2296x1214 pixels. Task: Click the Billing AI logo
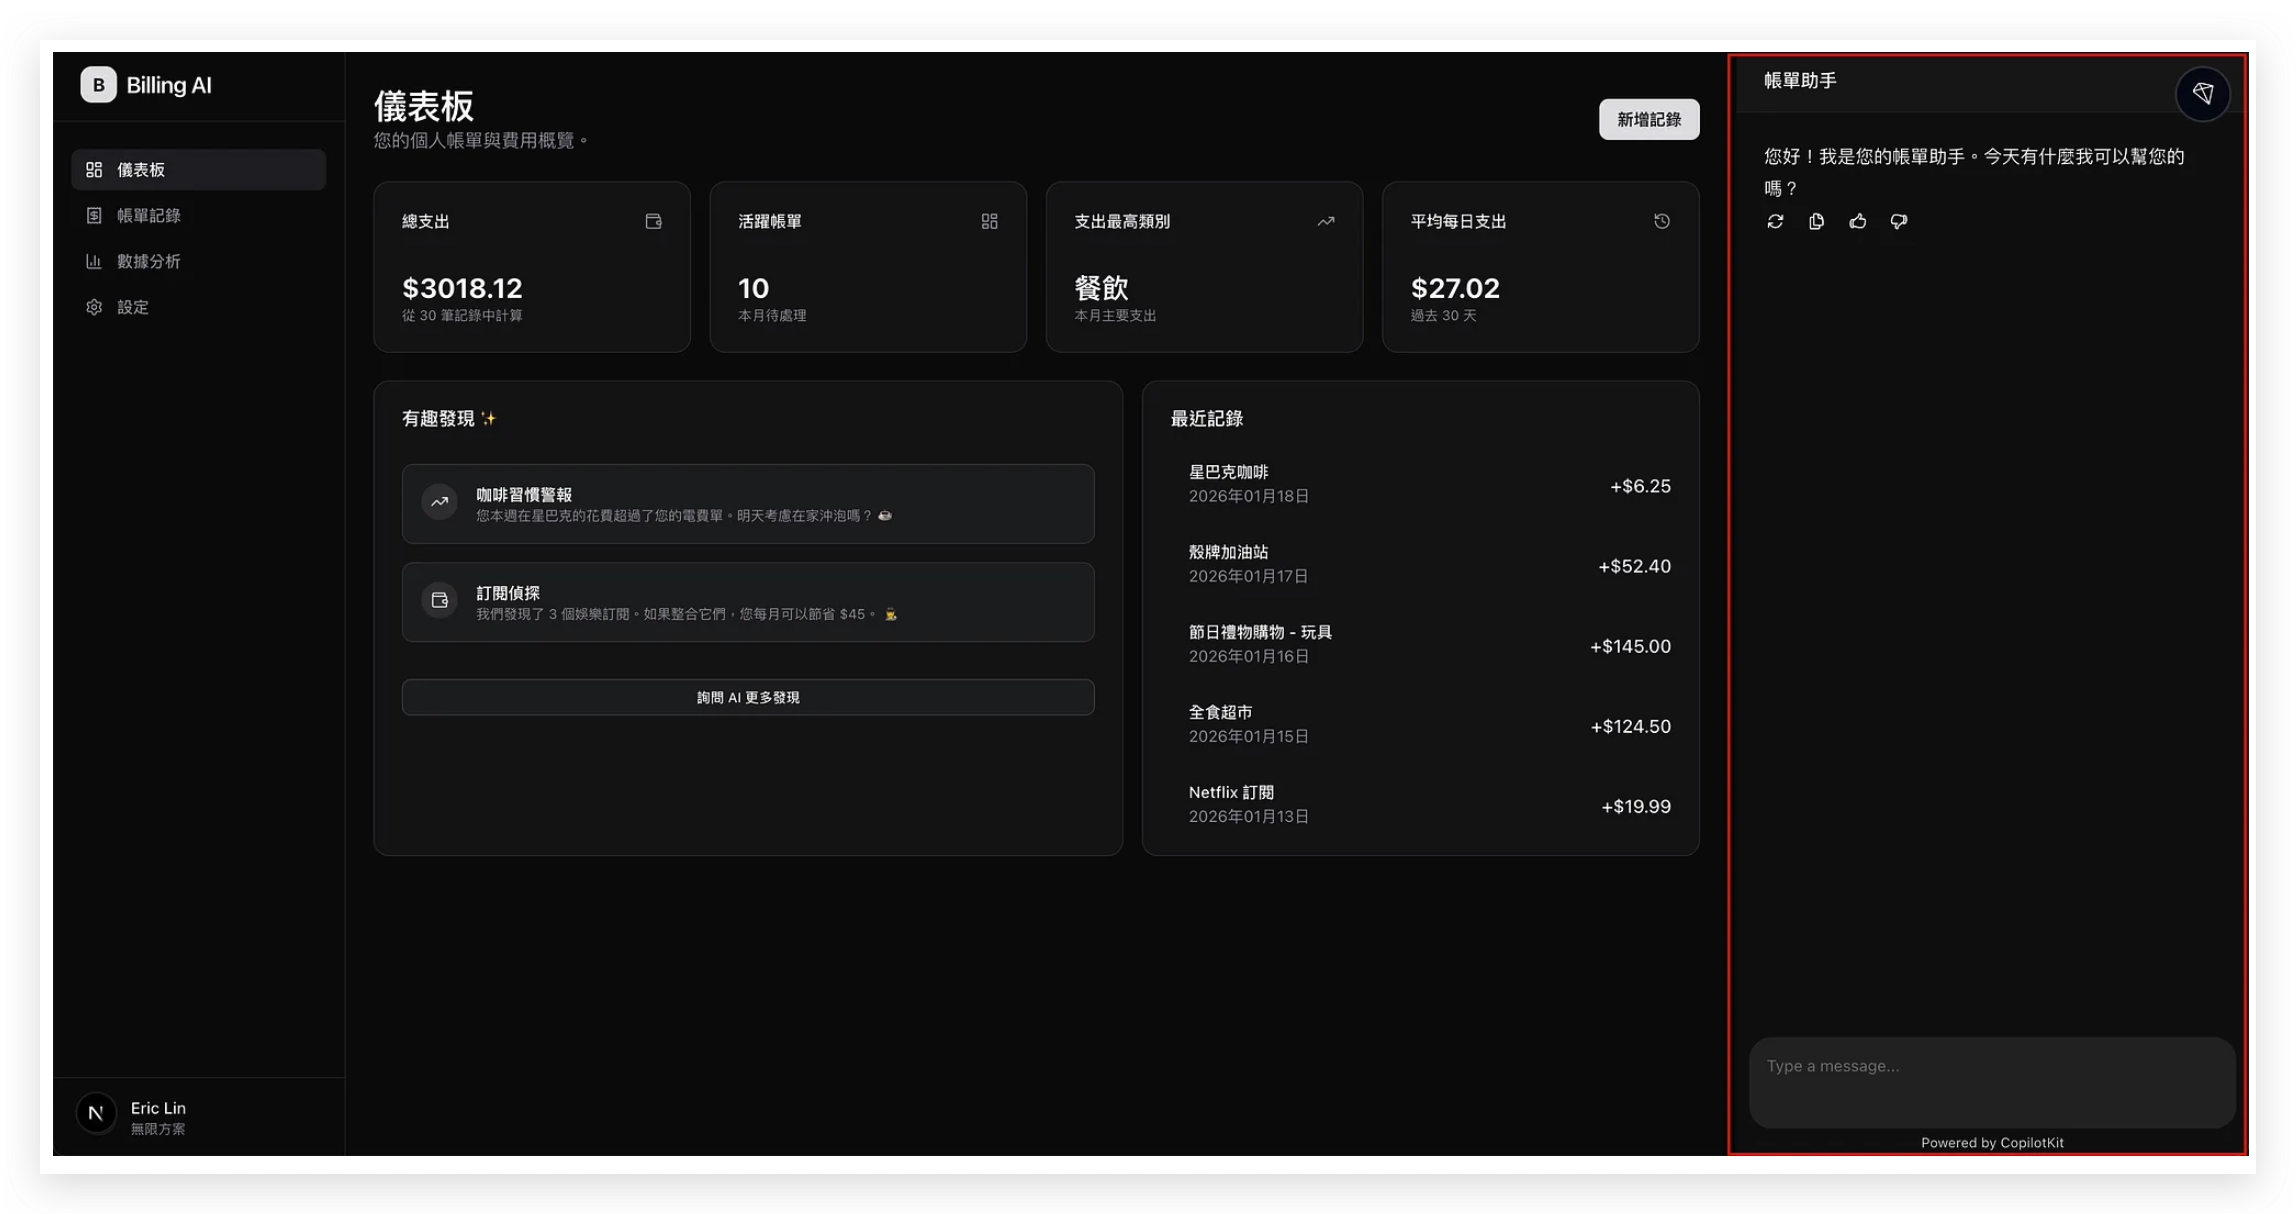point(98,85)
